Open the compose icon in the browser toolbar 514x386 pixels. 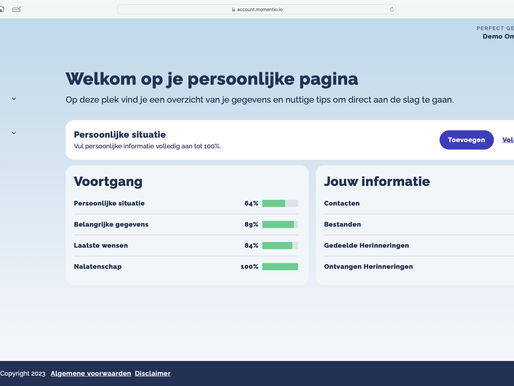tap(16, 9)
